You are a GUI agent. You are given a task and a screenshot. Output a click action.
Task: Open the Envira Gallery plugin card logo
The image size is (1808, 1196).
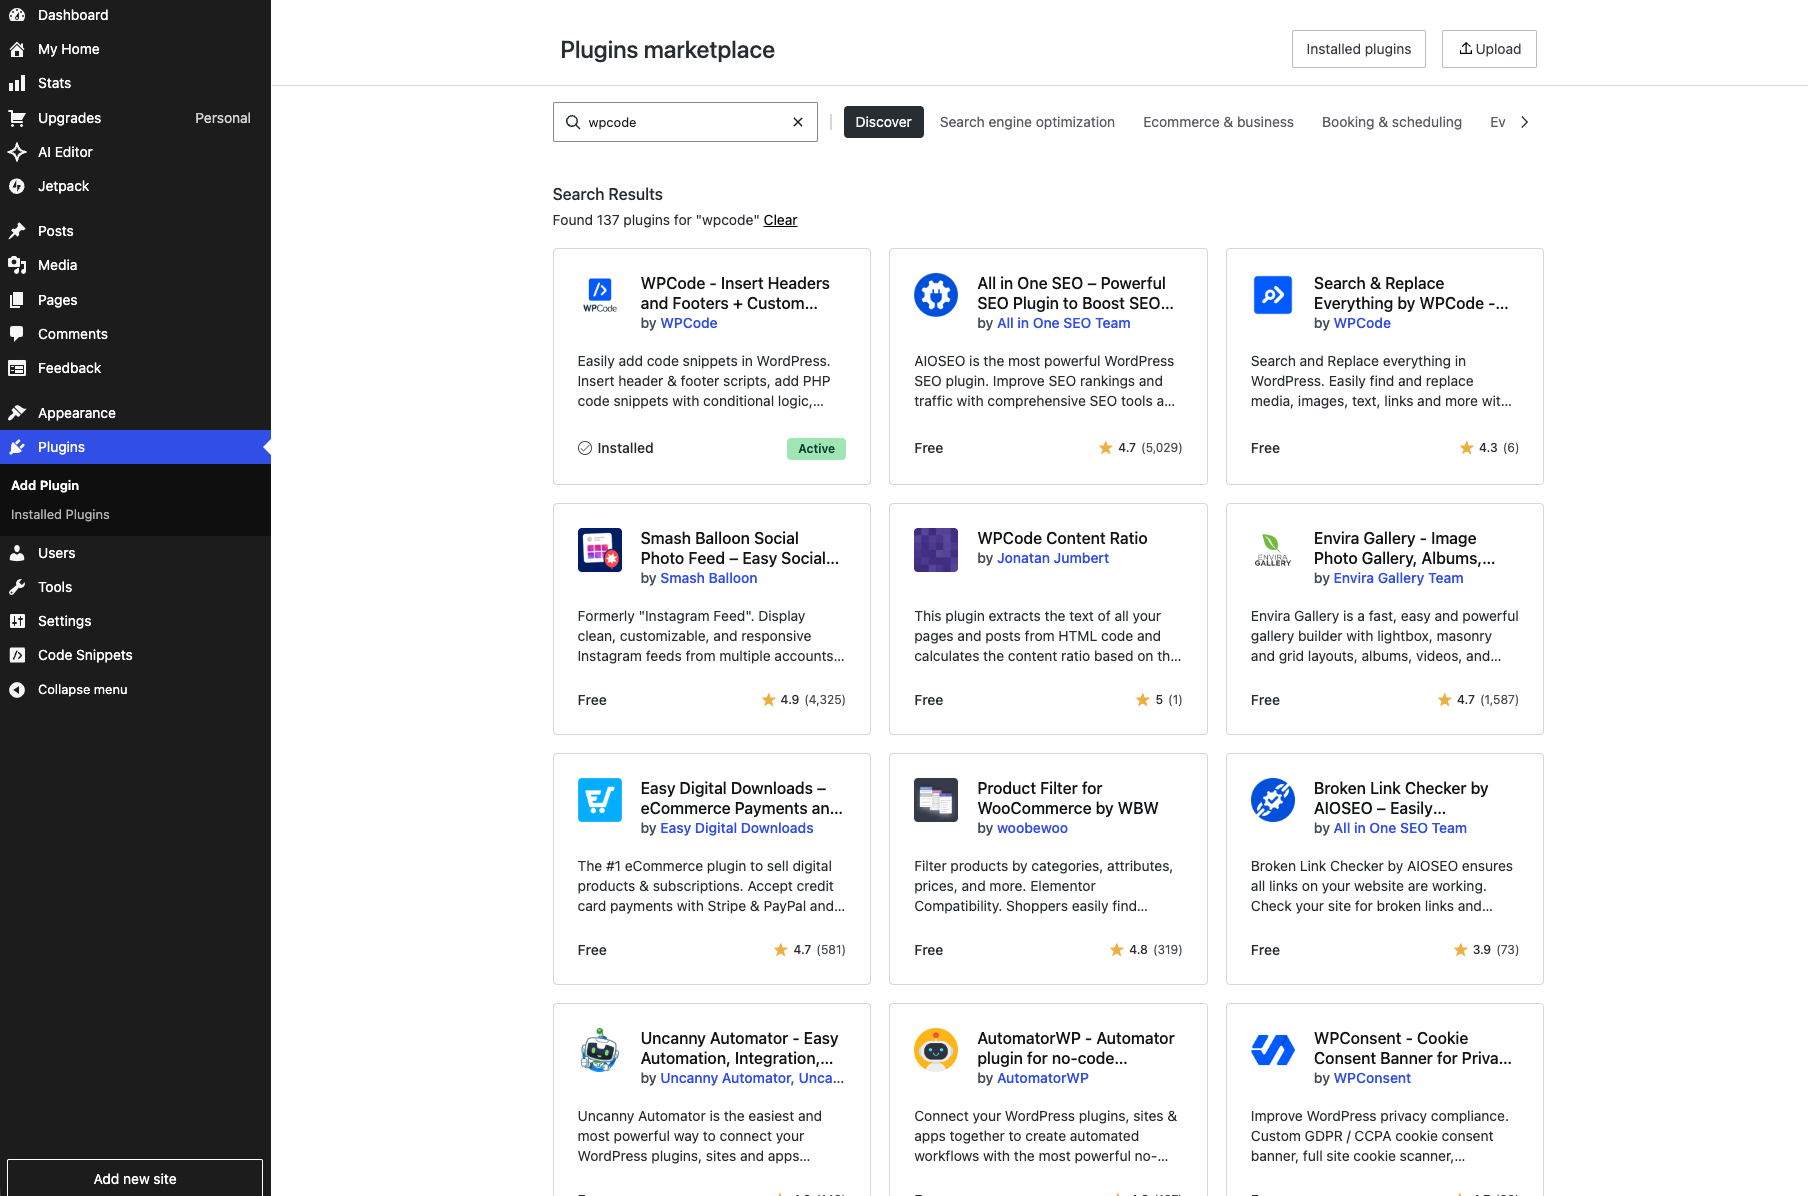click(x=1272, y=550)
